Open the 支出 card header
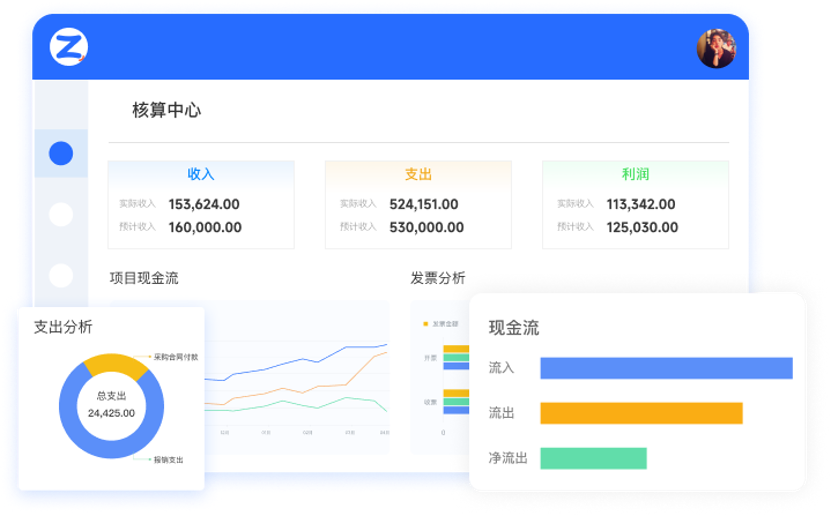832x516 pixels. pos(418,174)
